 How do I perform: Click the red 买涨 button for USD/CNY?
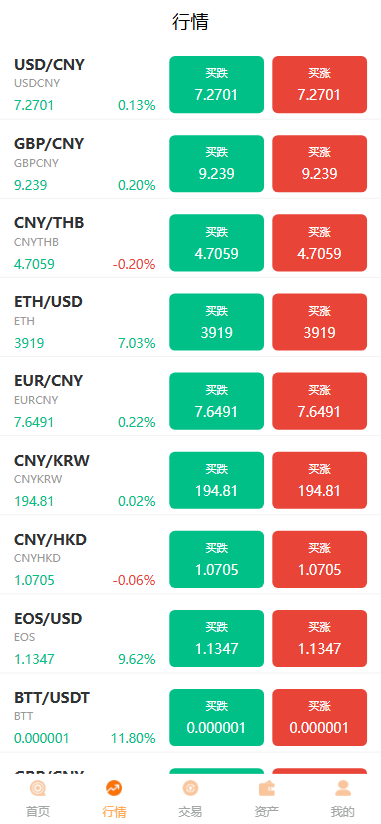pyautogui.click(x=320, y=85)
